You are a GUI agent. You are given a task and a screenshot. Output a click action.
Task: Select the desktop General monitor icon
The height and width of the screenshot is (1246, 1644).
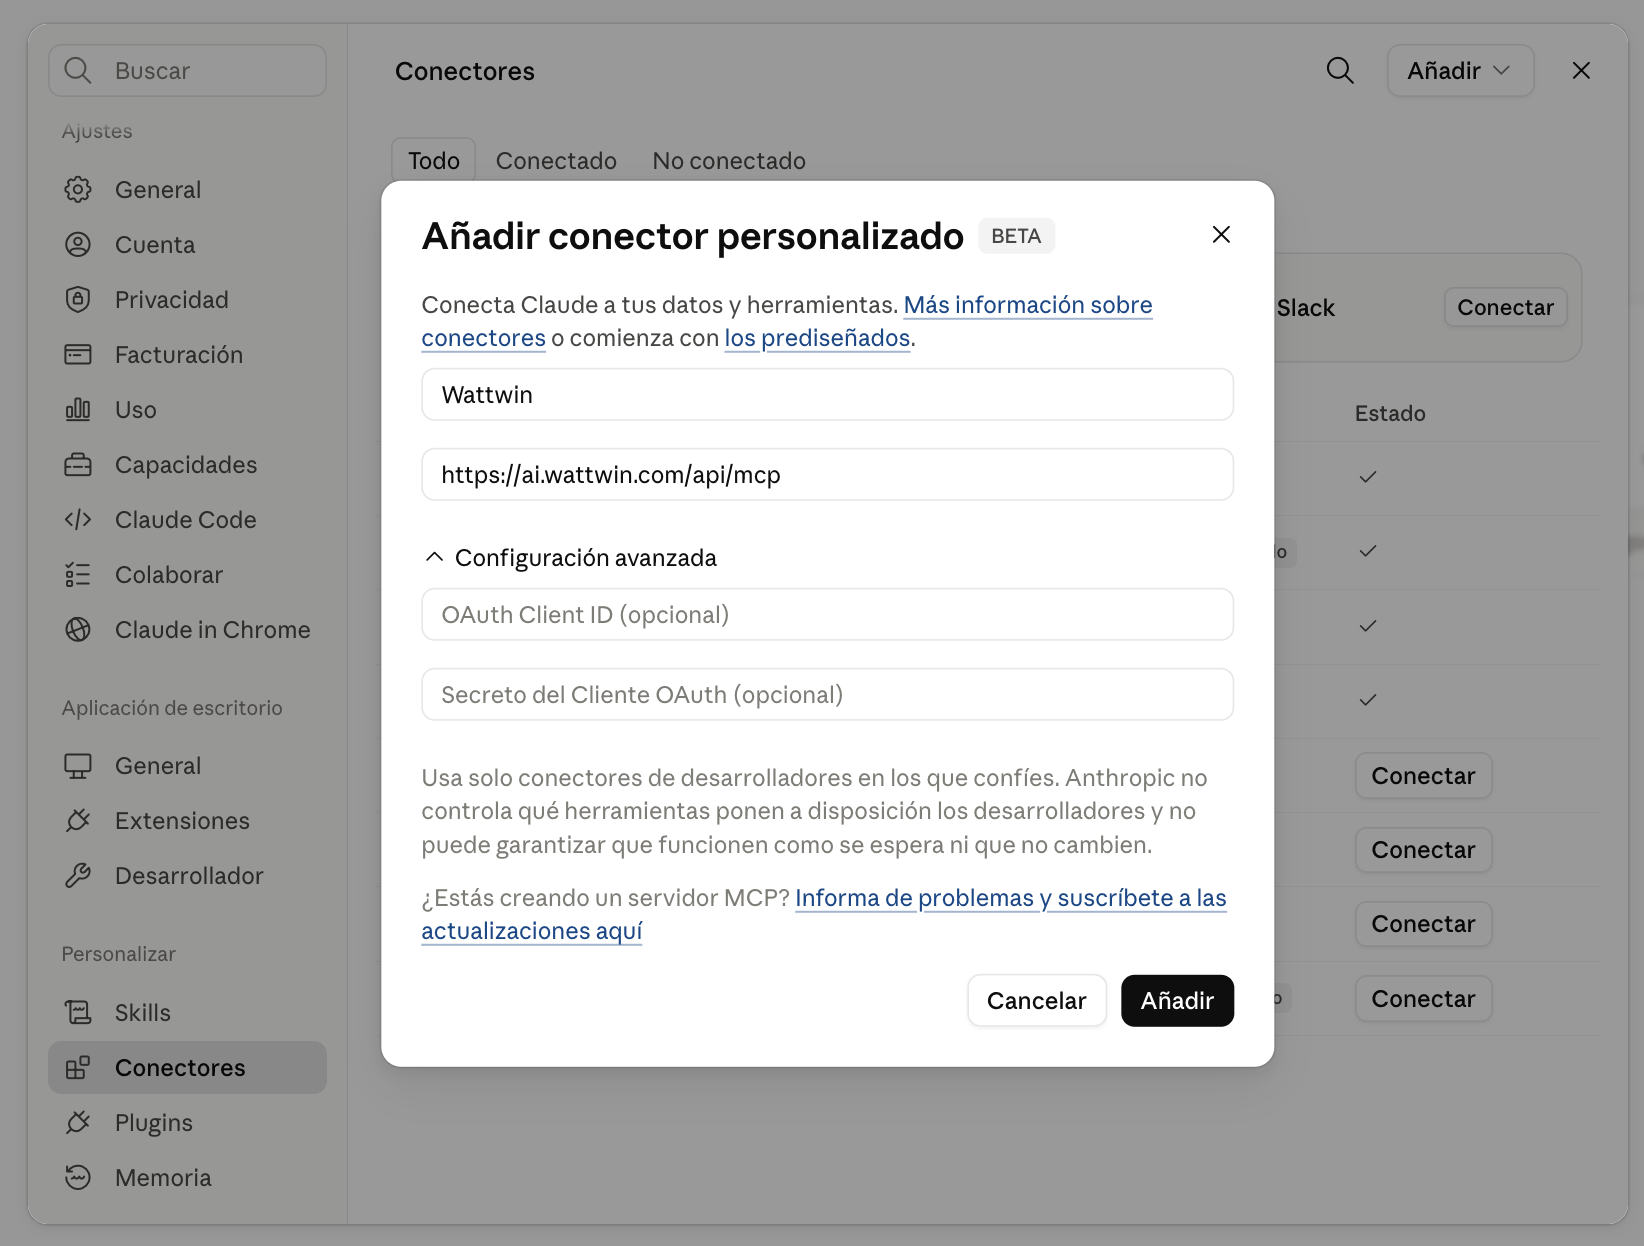(78, 766)
